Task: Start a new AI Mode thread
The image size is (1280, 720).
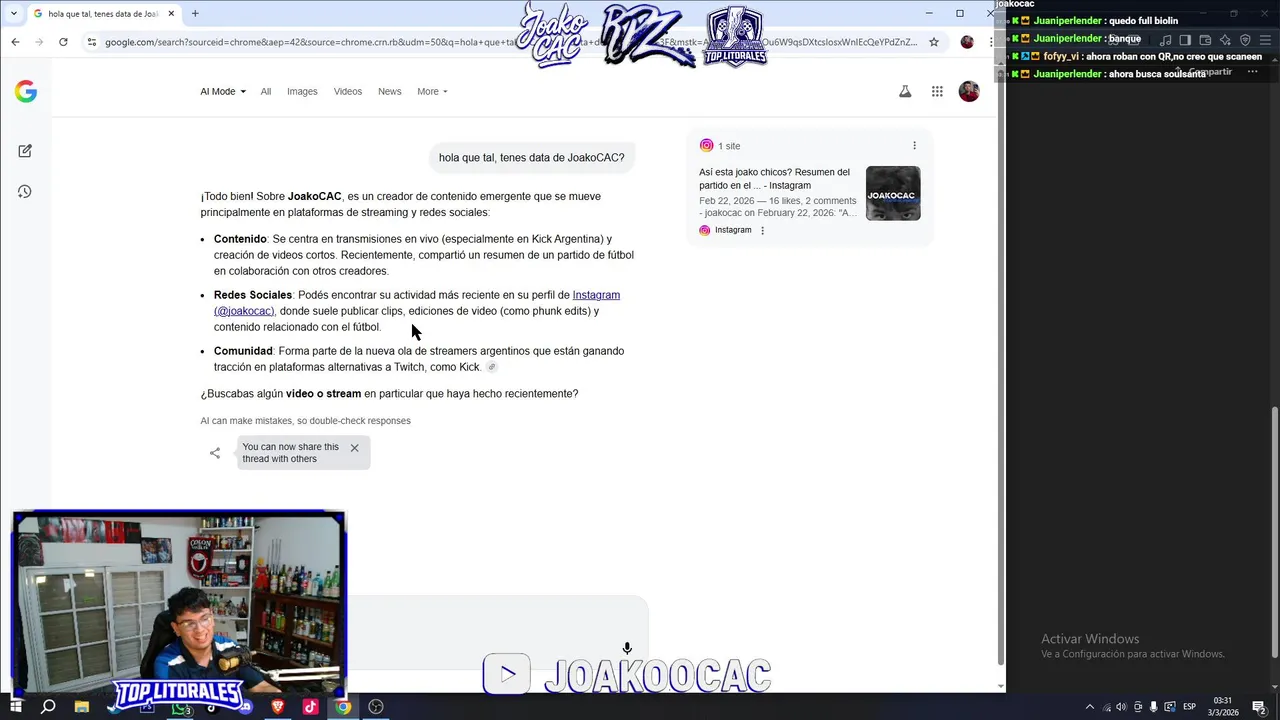Action: 25,151
